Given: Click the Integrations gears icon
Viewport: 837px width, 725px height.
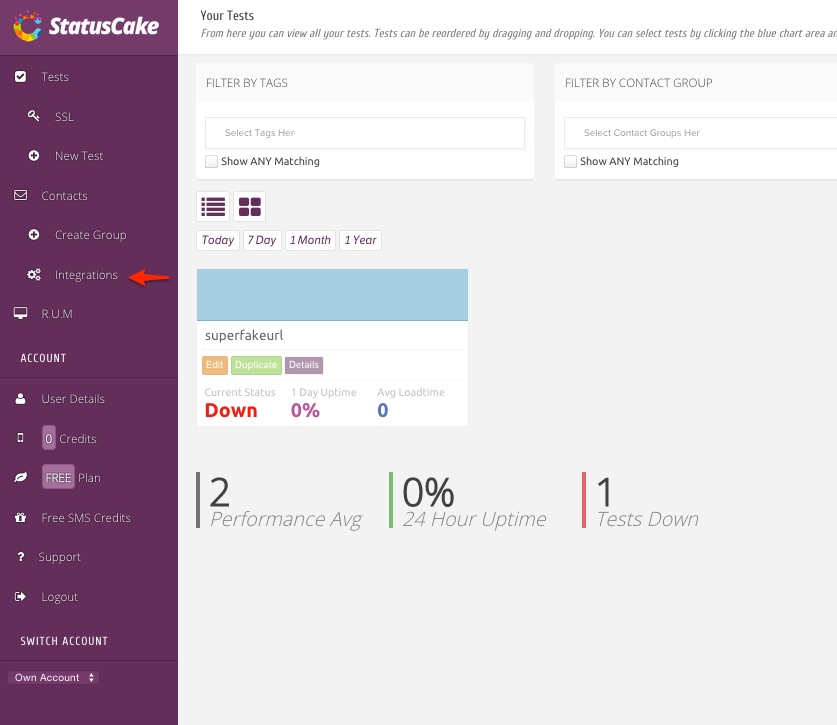Looking at the screenshot, I should (x=34, y=275).
